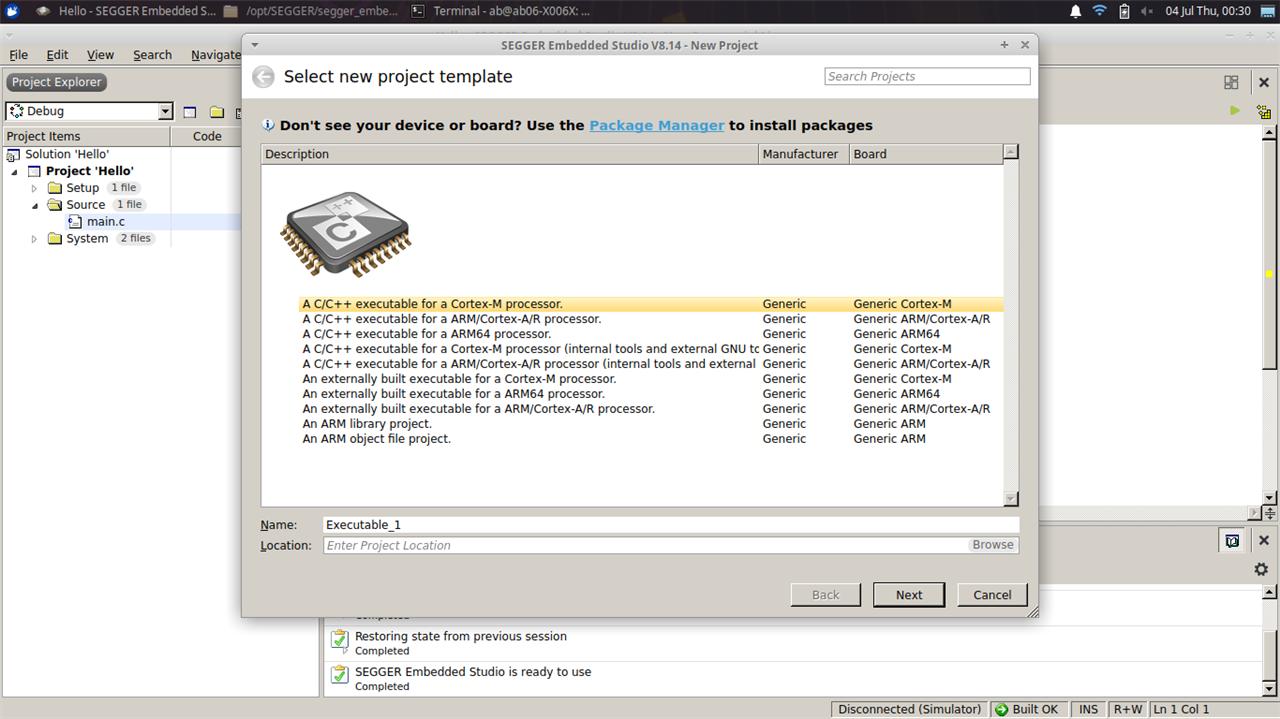Image resolution: width=1280 pixels, height=719 pixels.
Task: Click the yellow build configuration icon
Action: (1264, 112)
